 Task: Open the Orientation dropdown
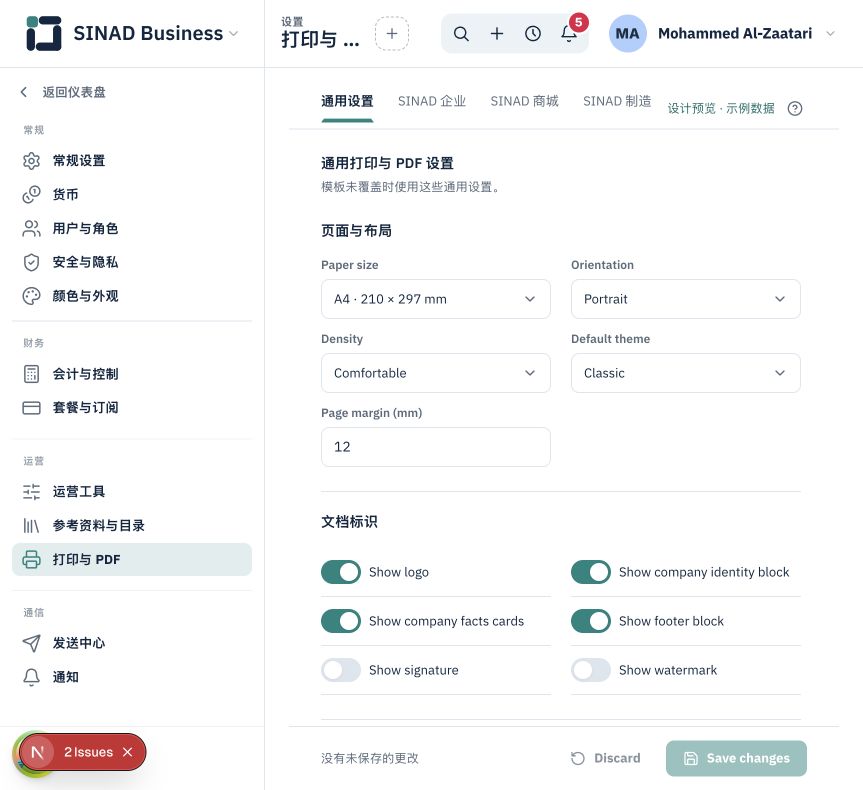[685, 299]
